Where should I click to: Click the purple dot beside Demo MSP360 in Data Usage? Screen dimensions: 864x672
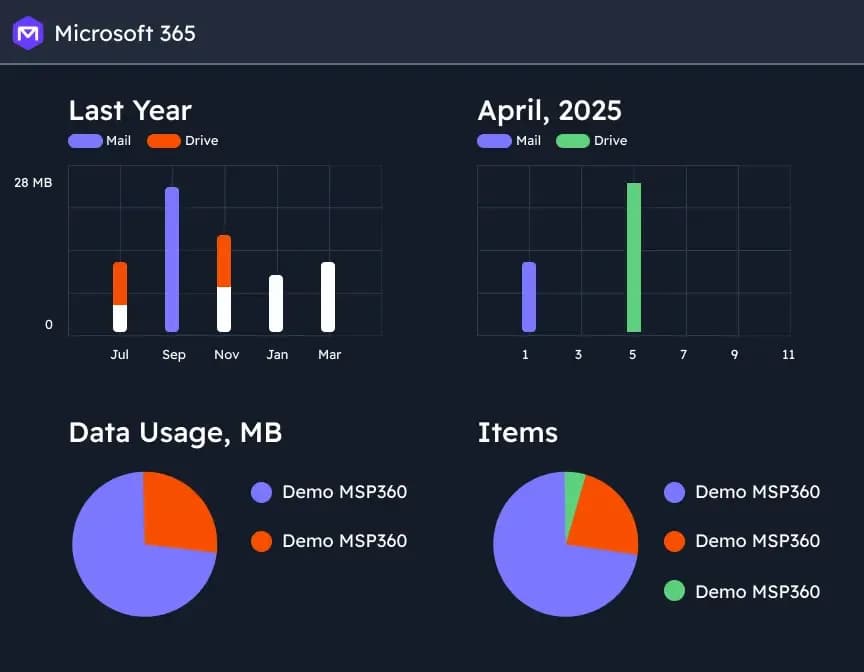[261, 492]
